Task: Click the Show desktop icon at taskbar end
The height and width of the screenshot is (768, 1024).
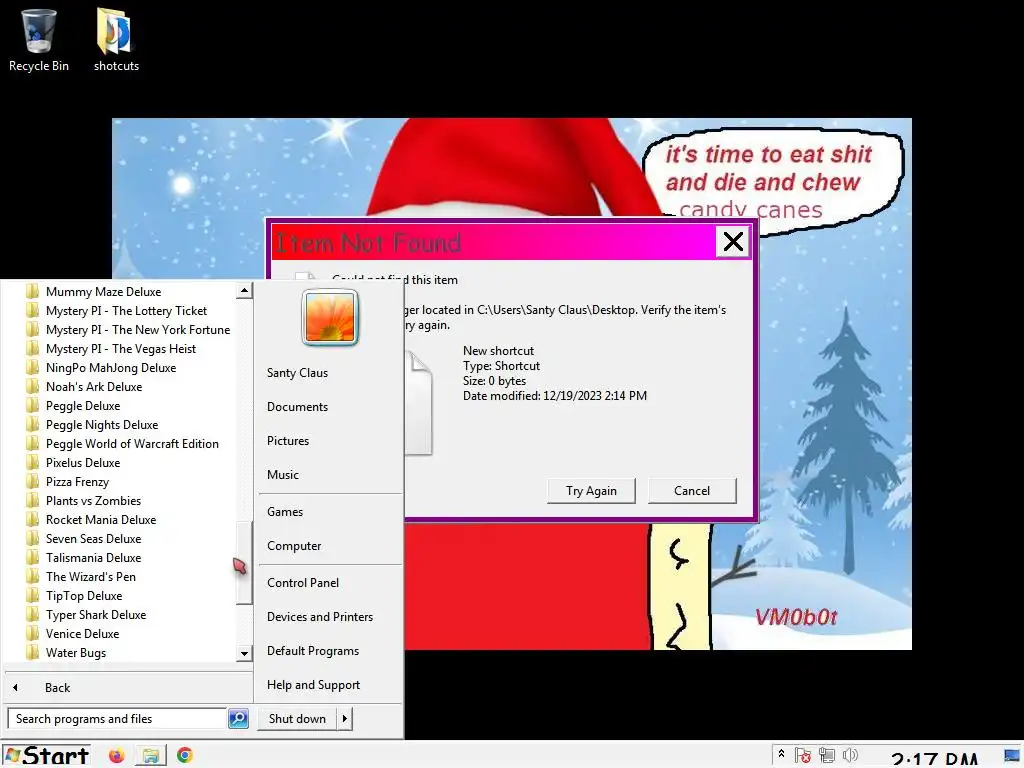Action: (x=1013, y=756)
